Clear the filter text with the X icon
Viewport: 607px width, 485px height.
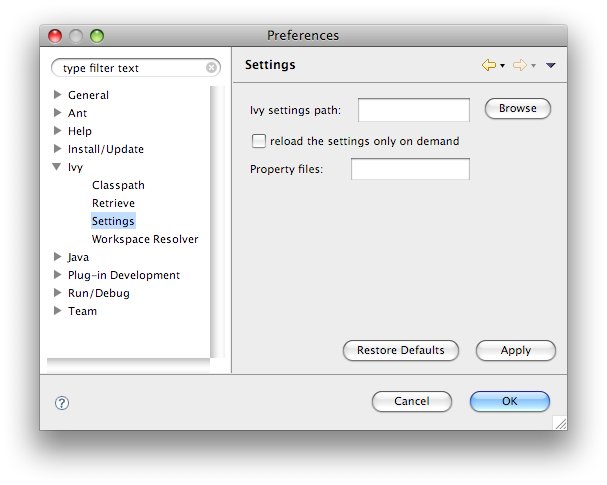coord(211,68)
